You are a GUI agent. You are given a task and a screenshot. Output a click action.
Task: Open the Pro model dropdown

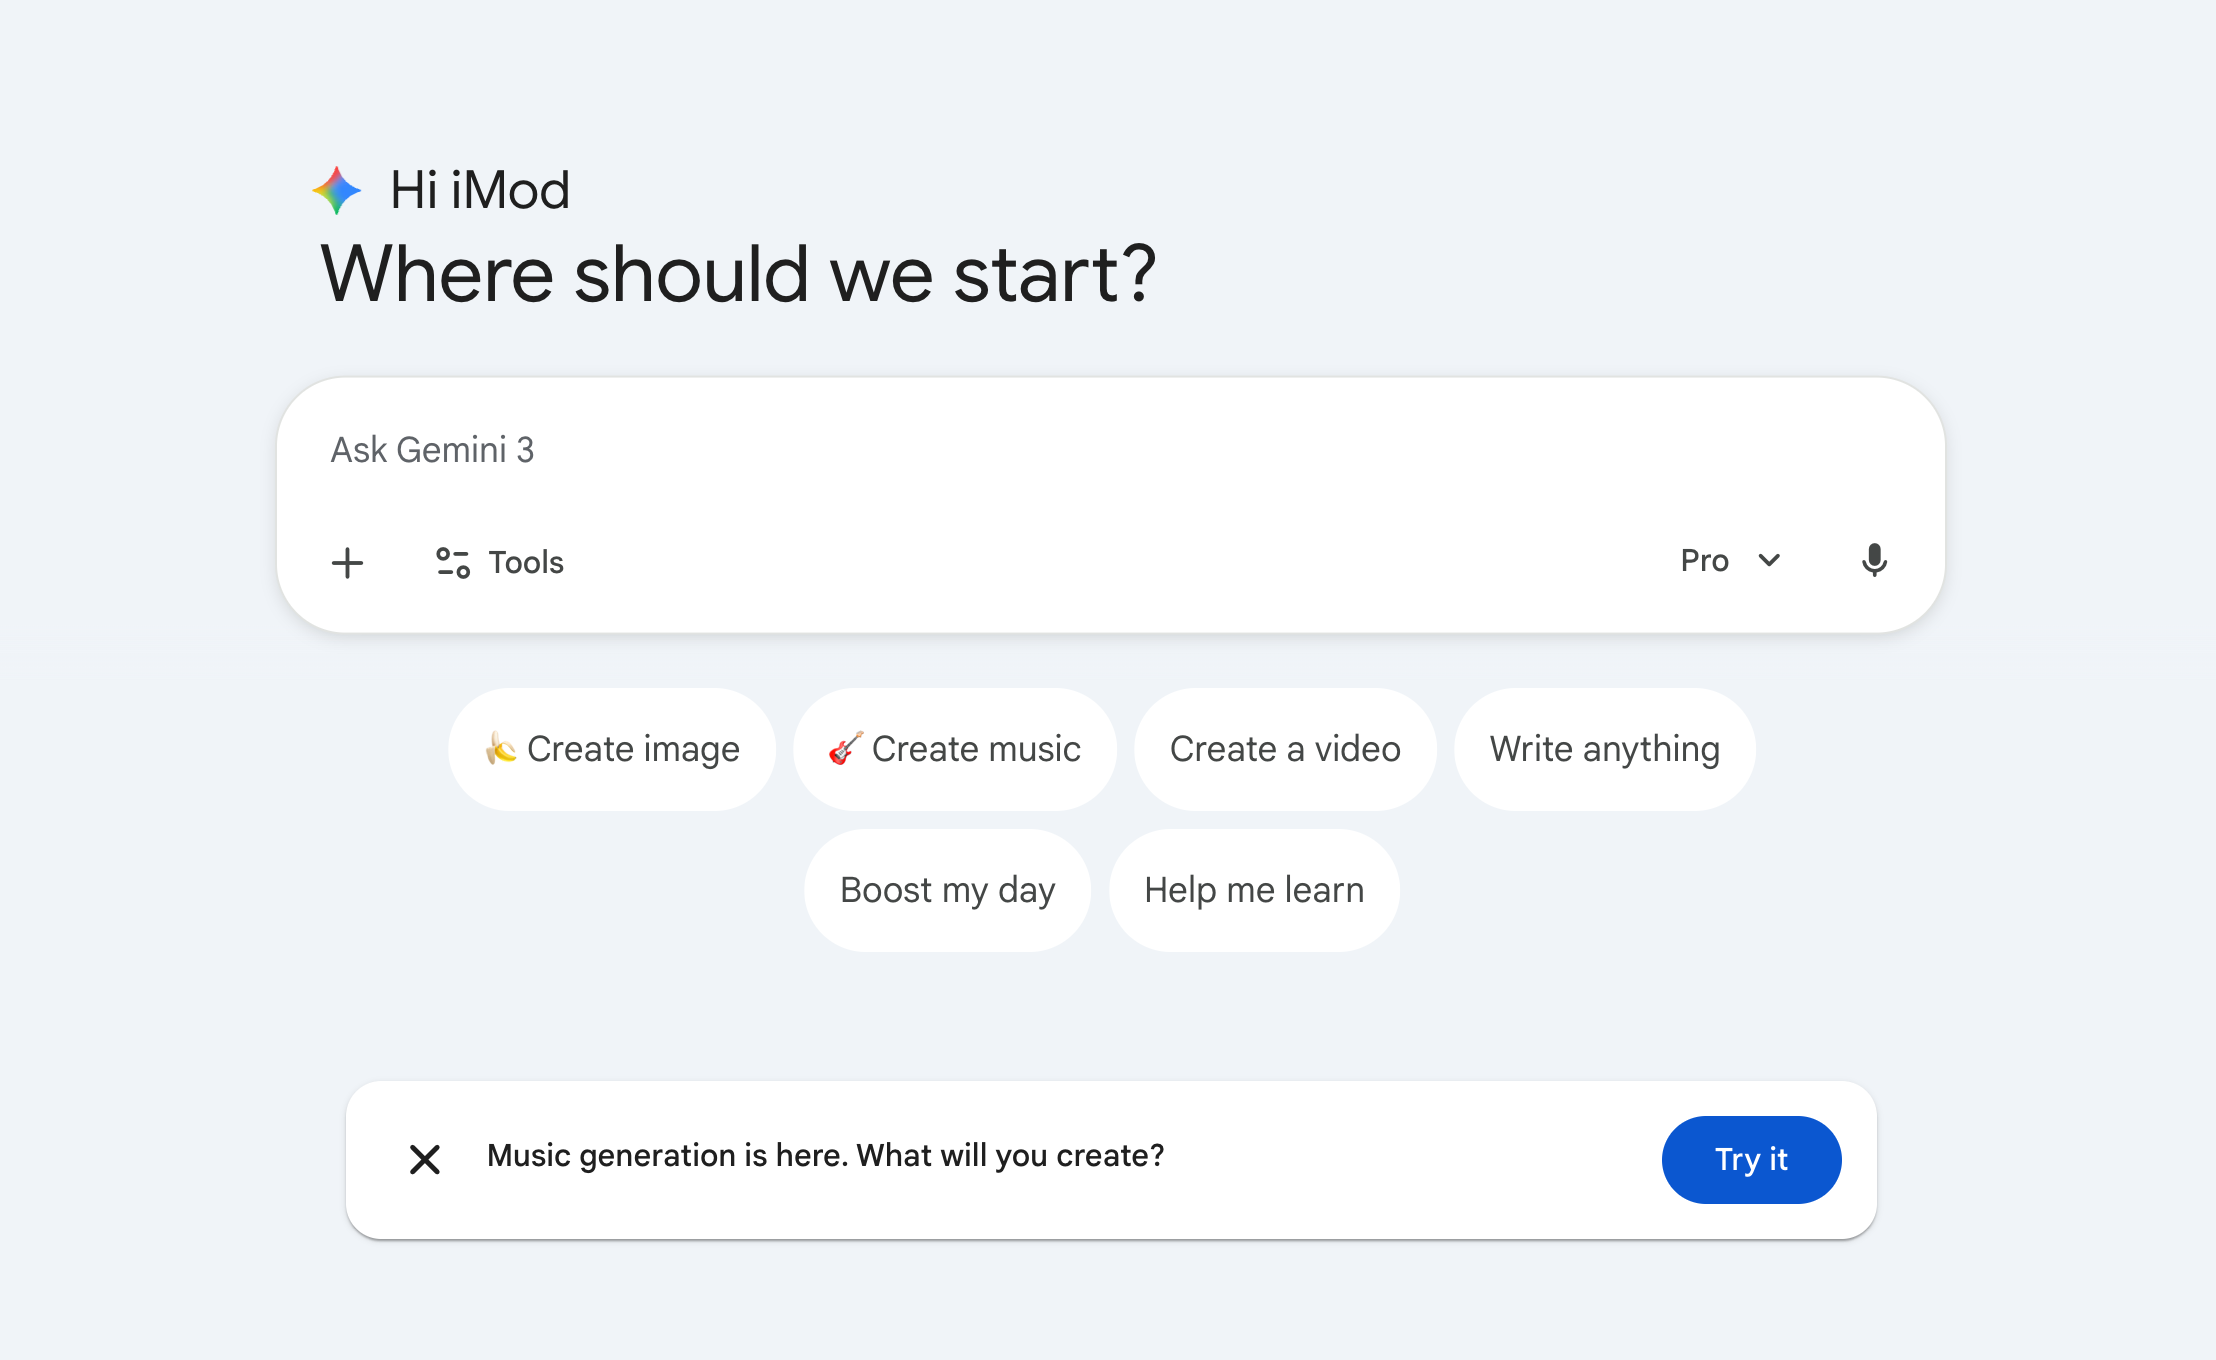point(1706,561)
